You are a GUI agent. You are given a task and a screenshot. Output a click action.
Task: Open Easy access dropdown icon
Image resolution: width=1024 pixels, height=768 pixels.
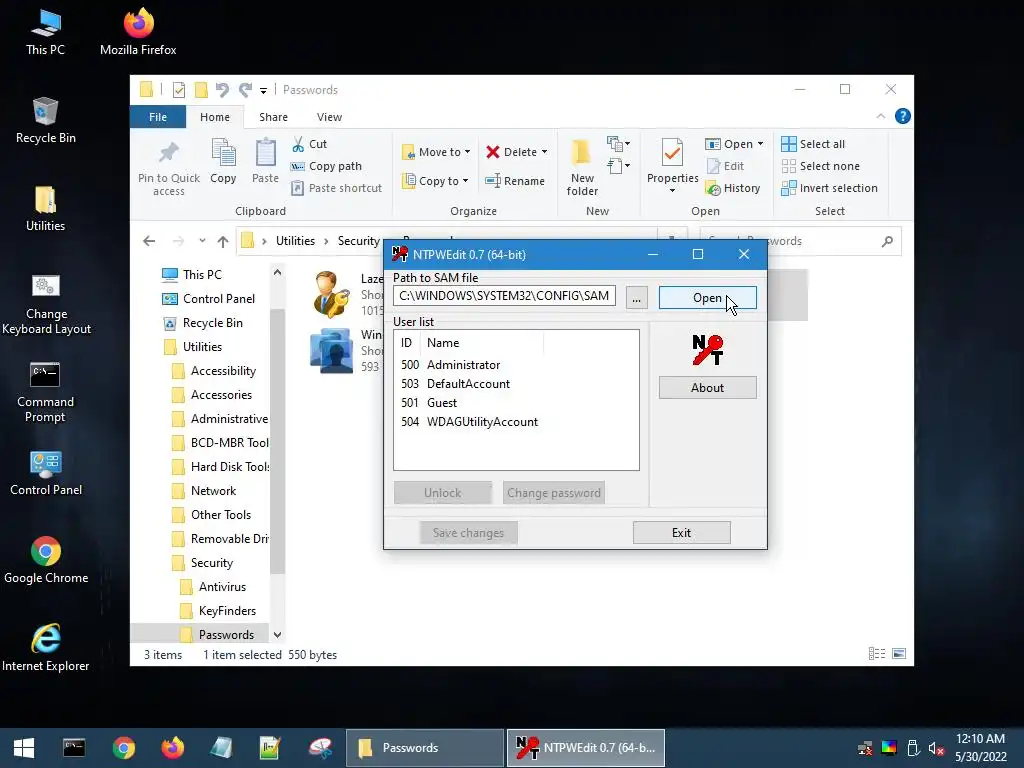pyautogui.click(x=618, y=166)
